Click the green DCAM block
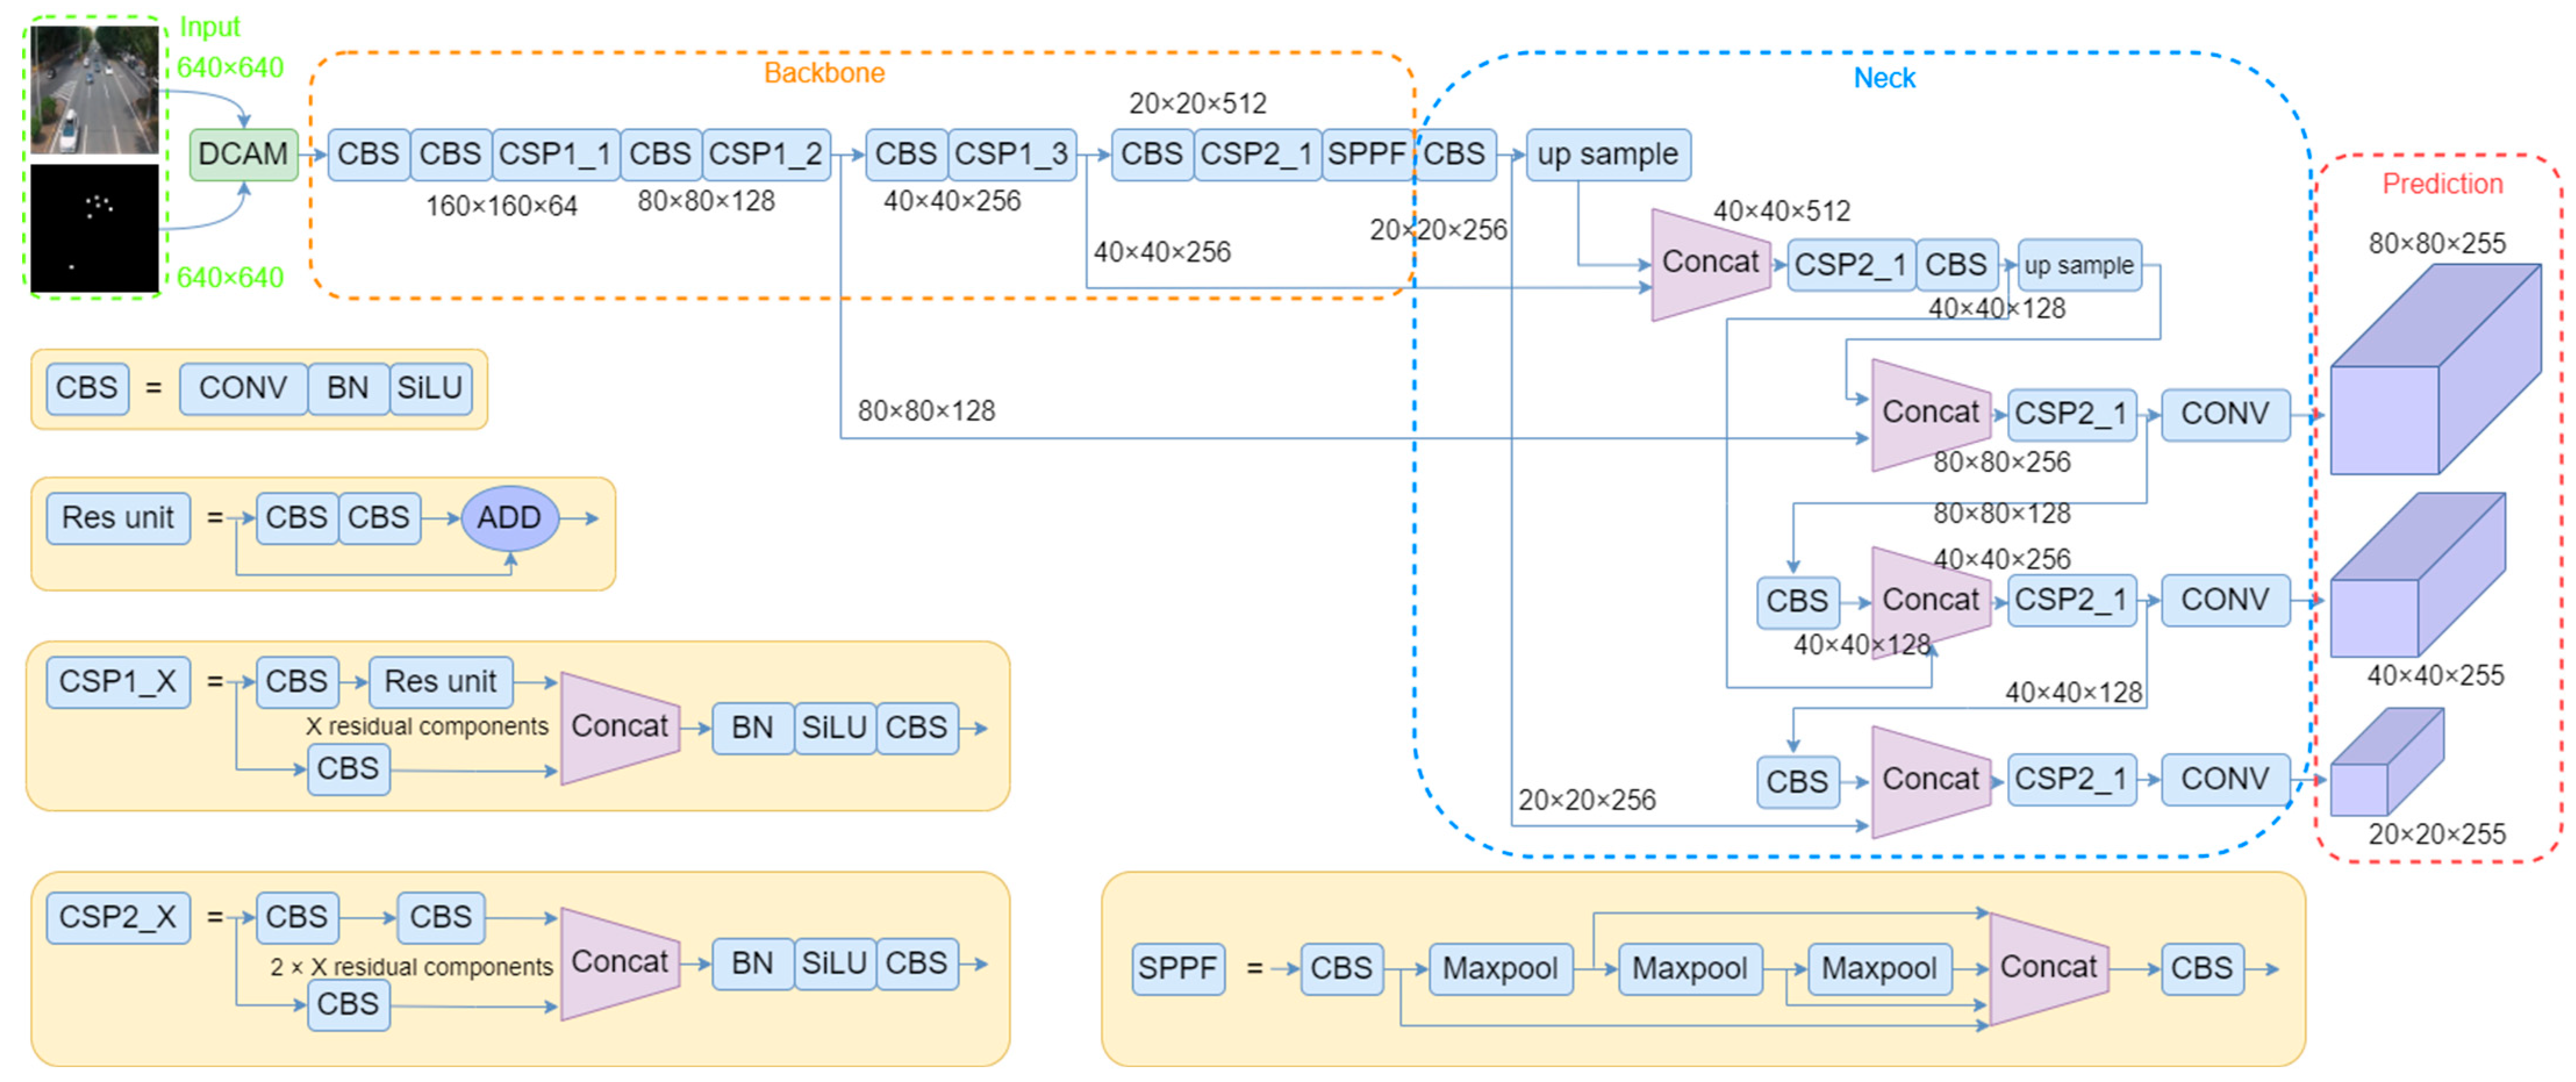This screenshot has width=2576, height=1082. (x=243, y=154)
